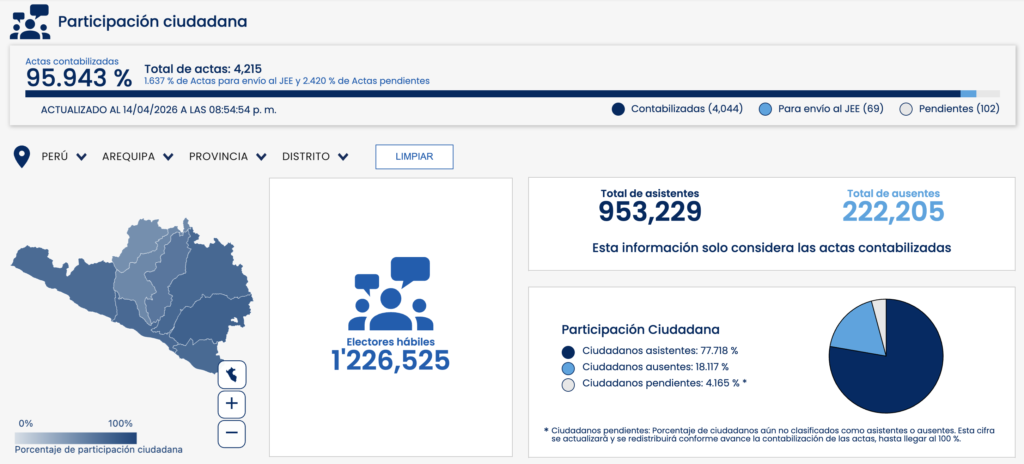1024x464 pixels.
Task: Zoom in on the map
Action: [231, 404]
